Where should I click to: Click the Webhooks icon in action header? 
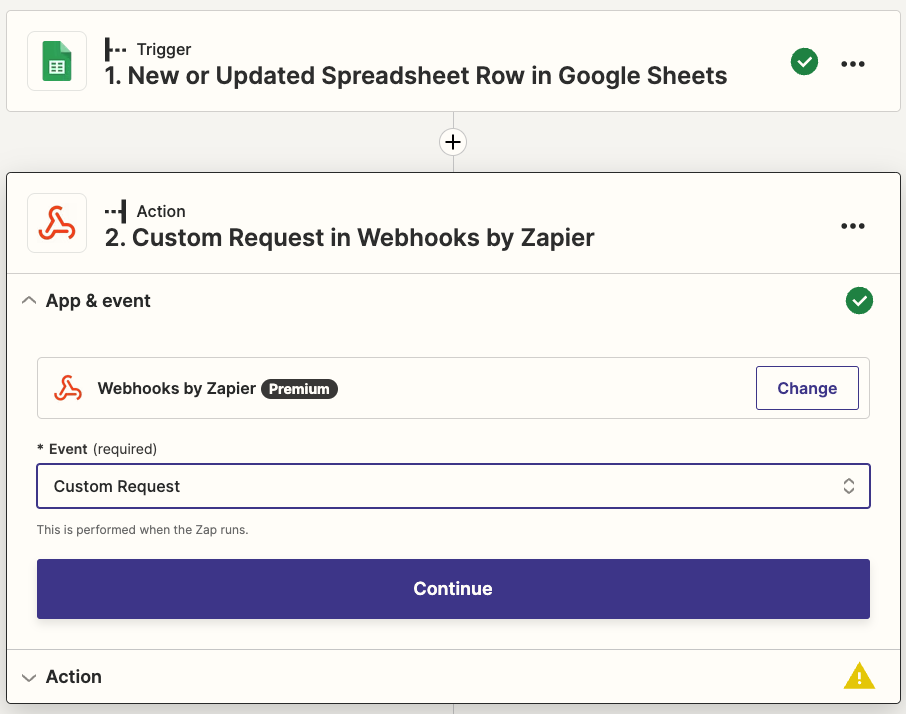[57, 224]
